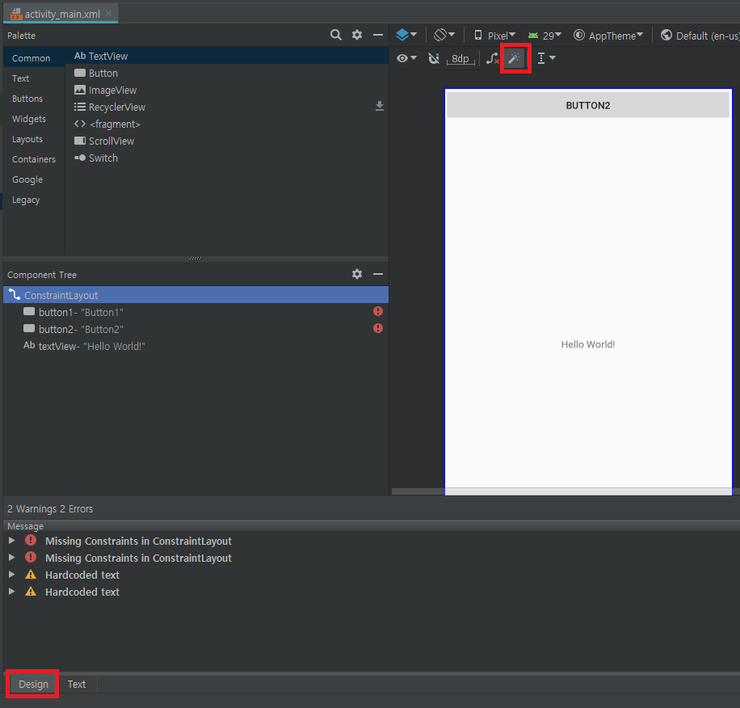Select the Widgets palette category
The height and width of the screenshot is (708, 740).
29,119
